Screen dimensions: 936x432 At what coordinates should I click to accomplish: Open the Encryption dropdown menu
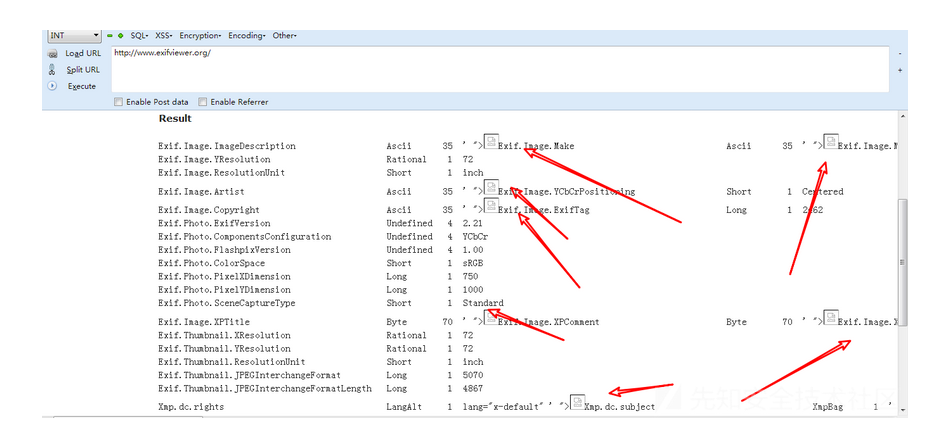click(200, 36)
